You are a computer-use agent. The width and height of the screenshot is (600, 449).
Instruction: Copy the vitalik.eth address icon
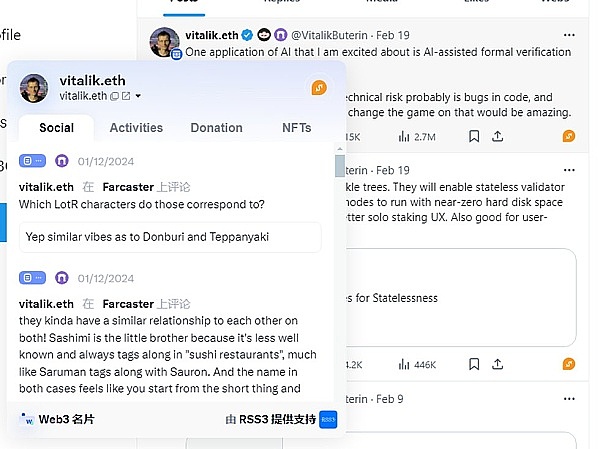pyautogui.click(x=114, y=96)
